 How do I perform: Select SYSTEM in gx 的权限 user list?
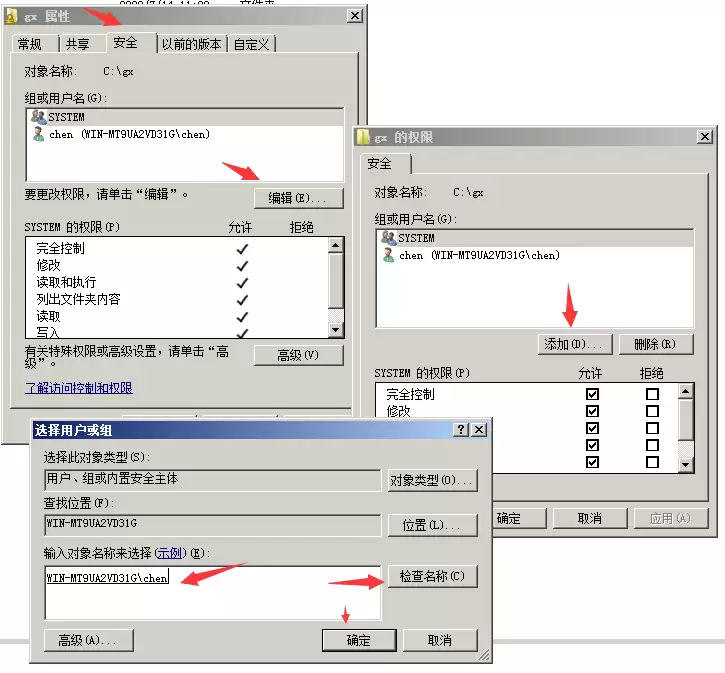coord(535,238)
